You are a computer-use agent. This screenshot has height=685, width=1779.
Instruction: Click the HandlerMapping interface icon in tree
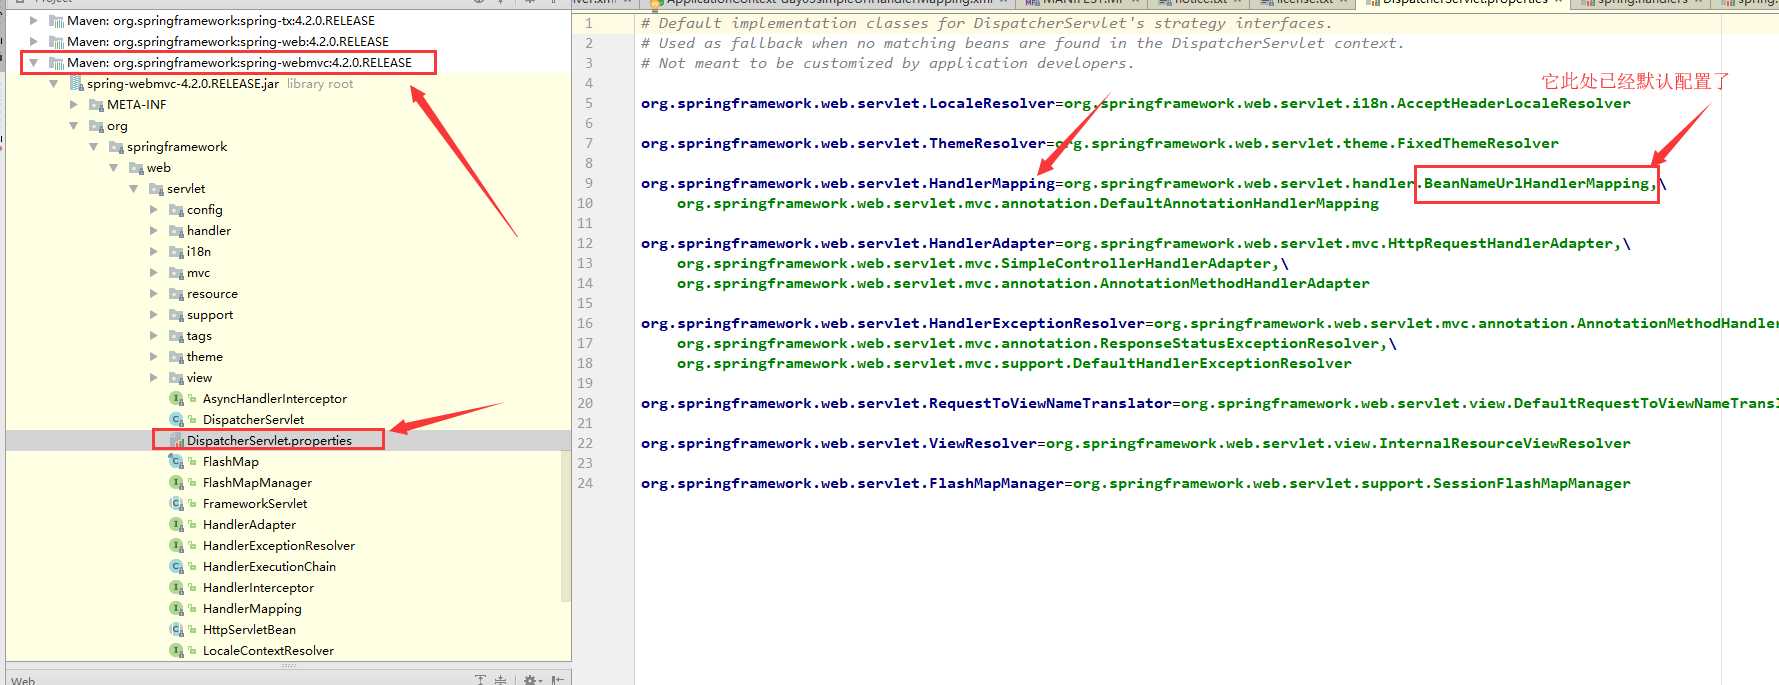pos(177,609)
